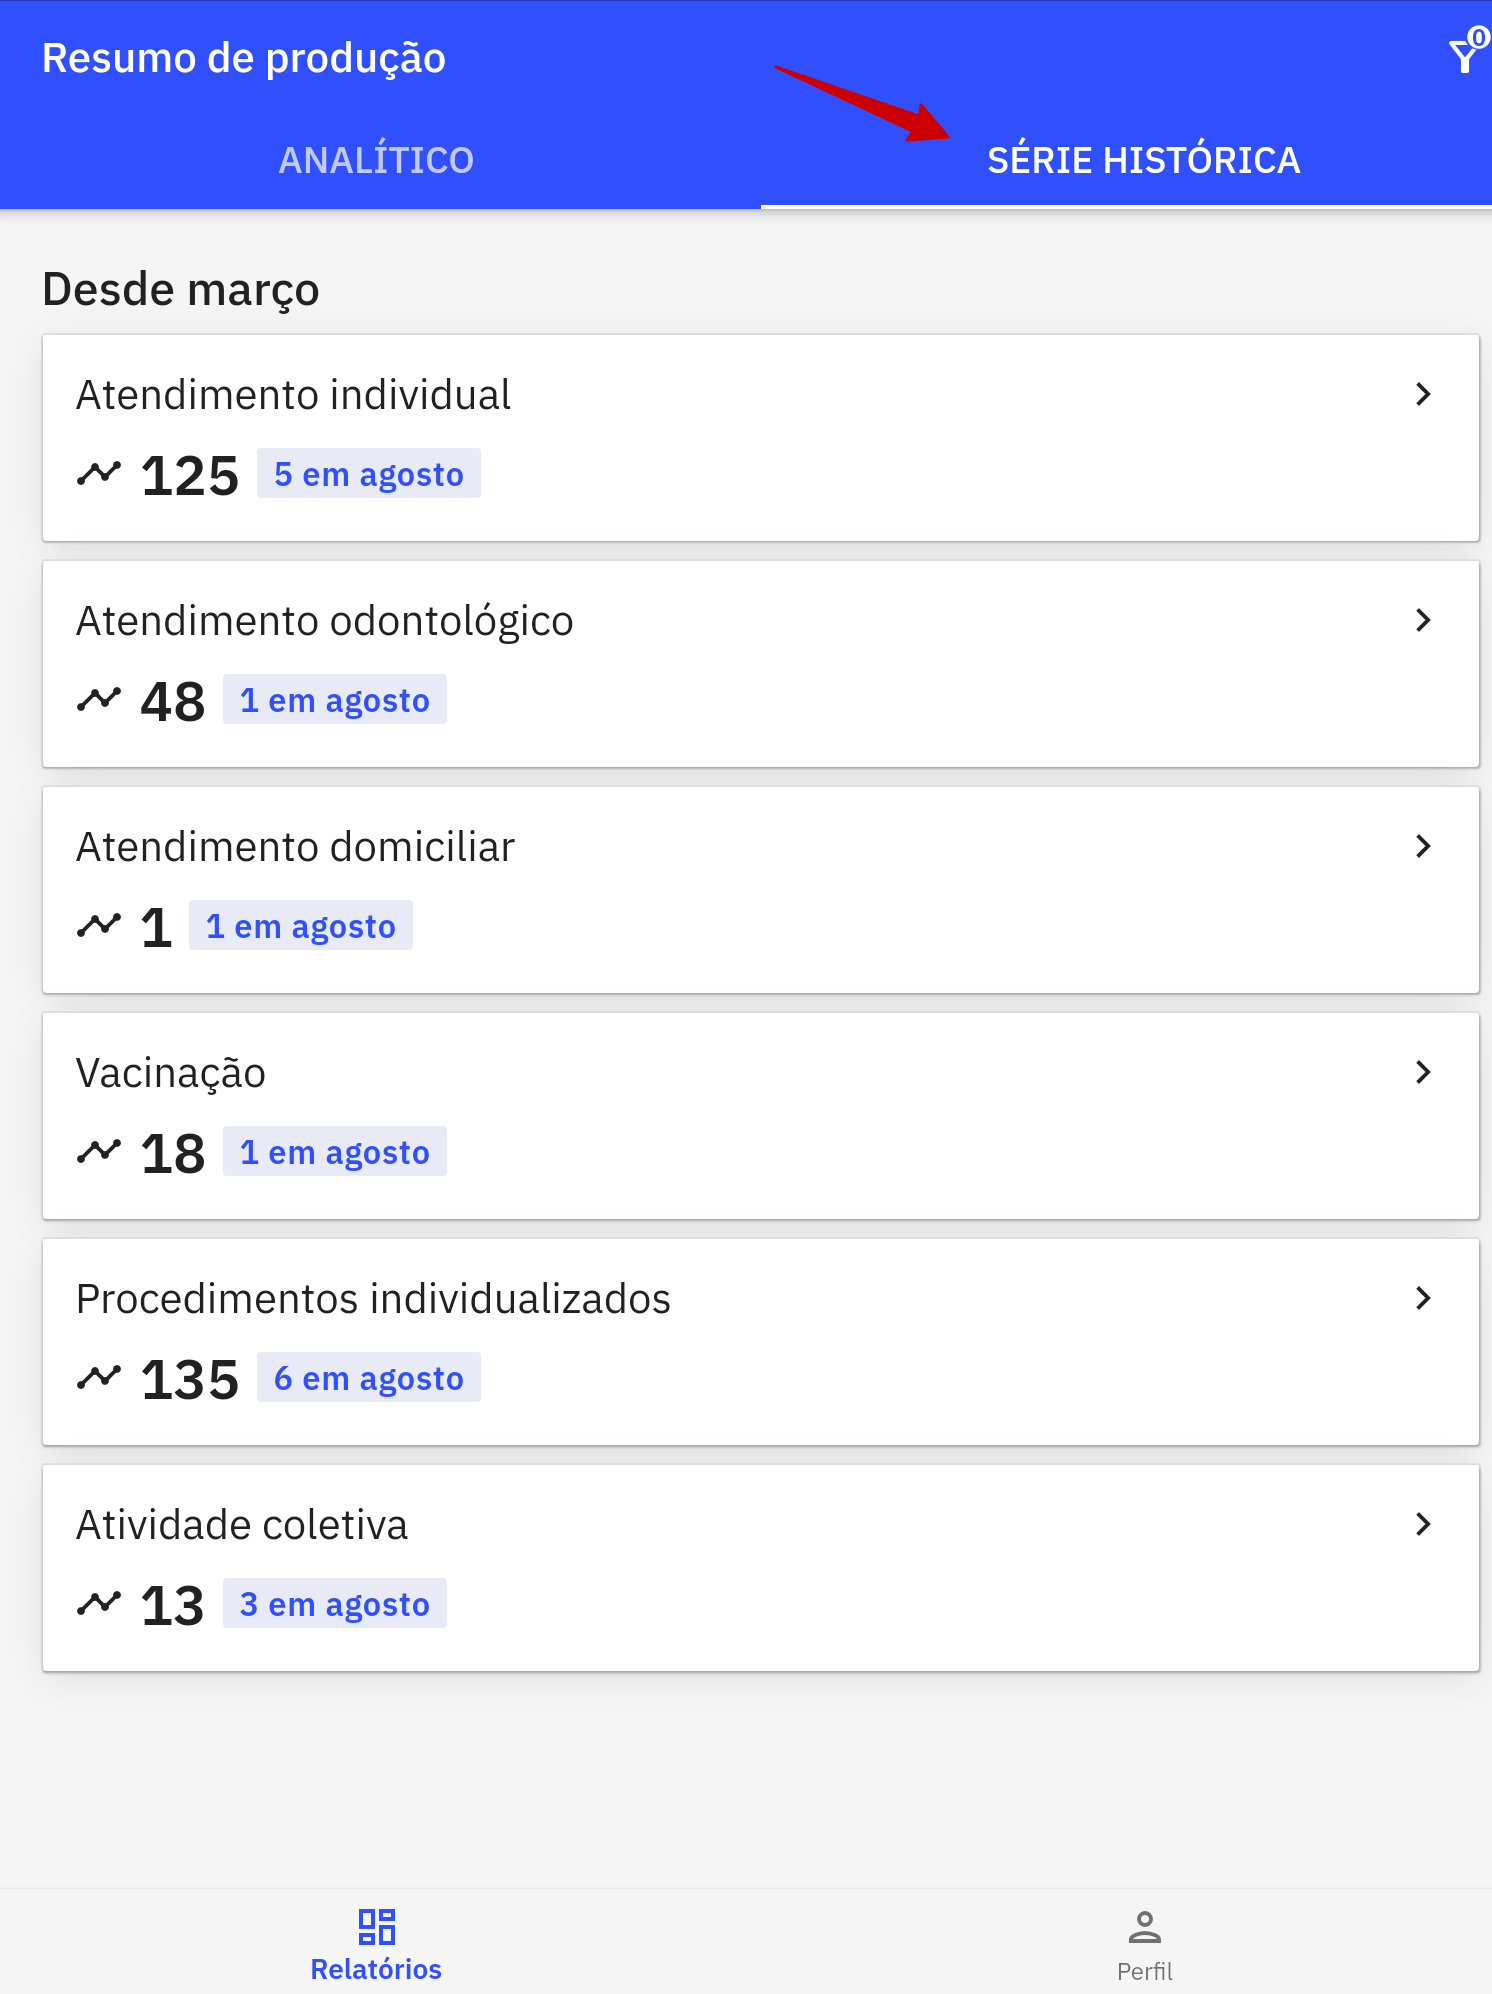The image size is (1492, 1994).
Task: Expand Atendimento individual chevron
Action: [1423, 394]
